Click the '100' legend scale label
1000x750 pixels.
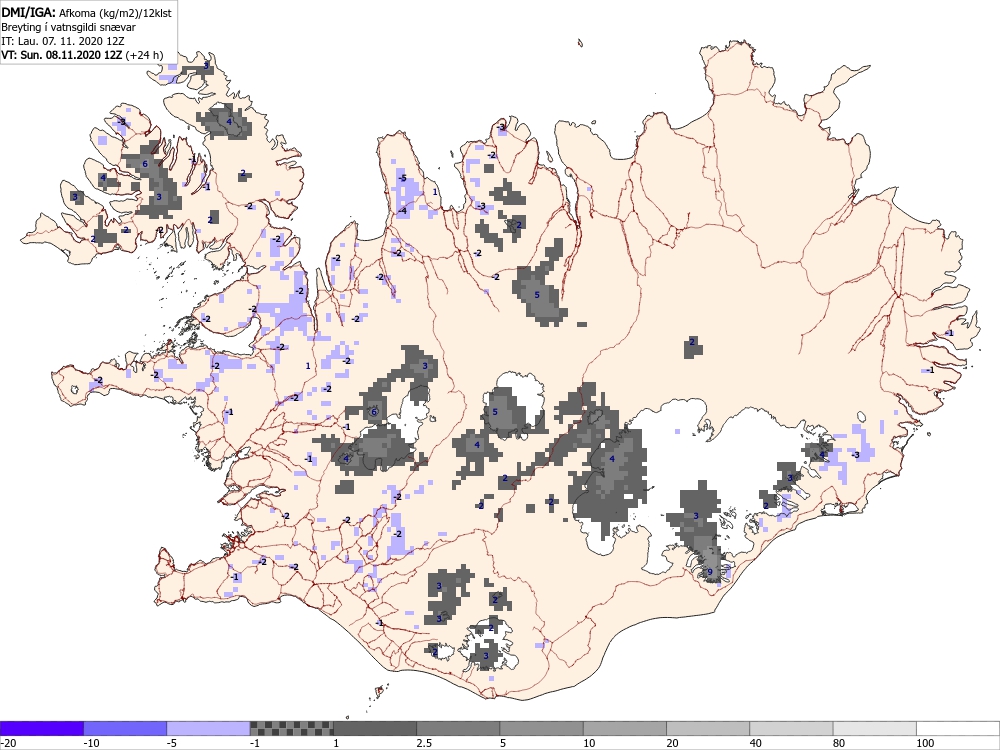click(x=925, y=743)
